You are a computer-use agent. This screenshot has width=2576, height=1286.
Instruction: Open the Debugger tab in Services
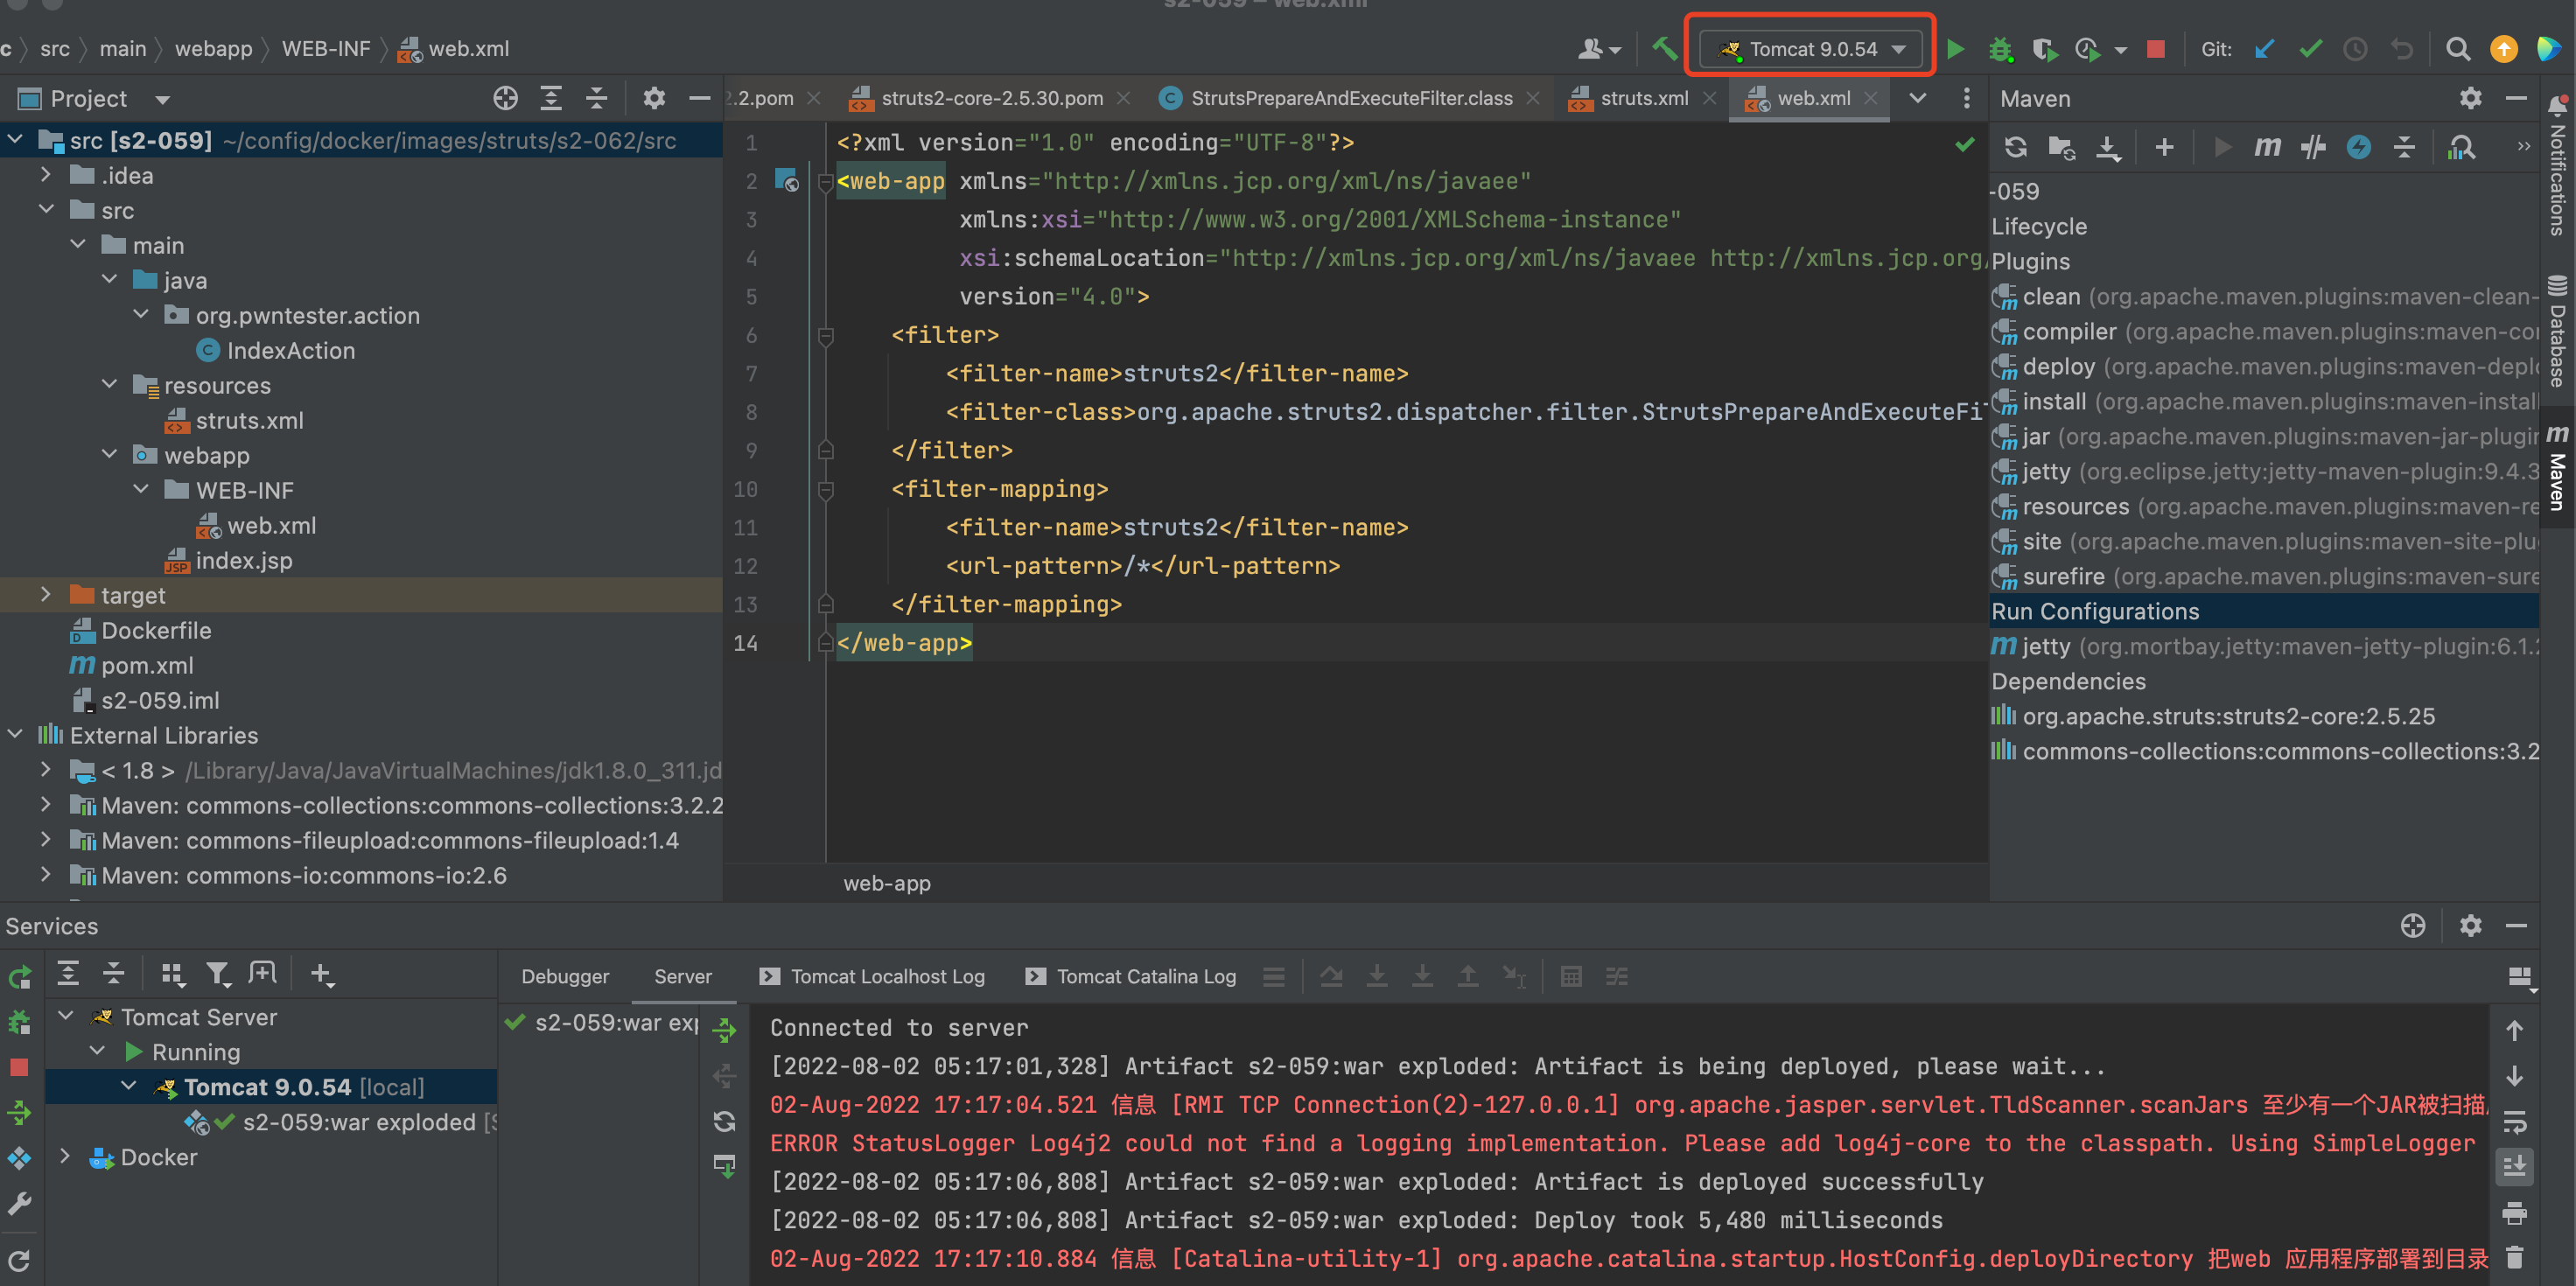564,976
